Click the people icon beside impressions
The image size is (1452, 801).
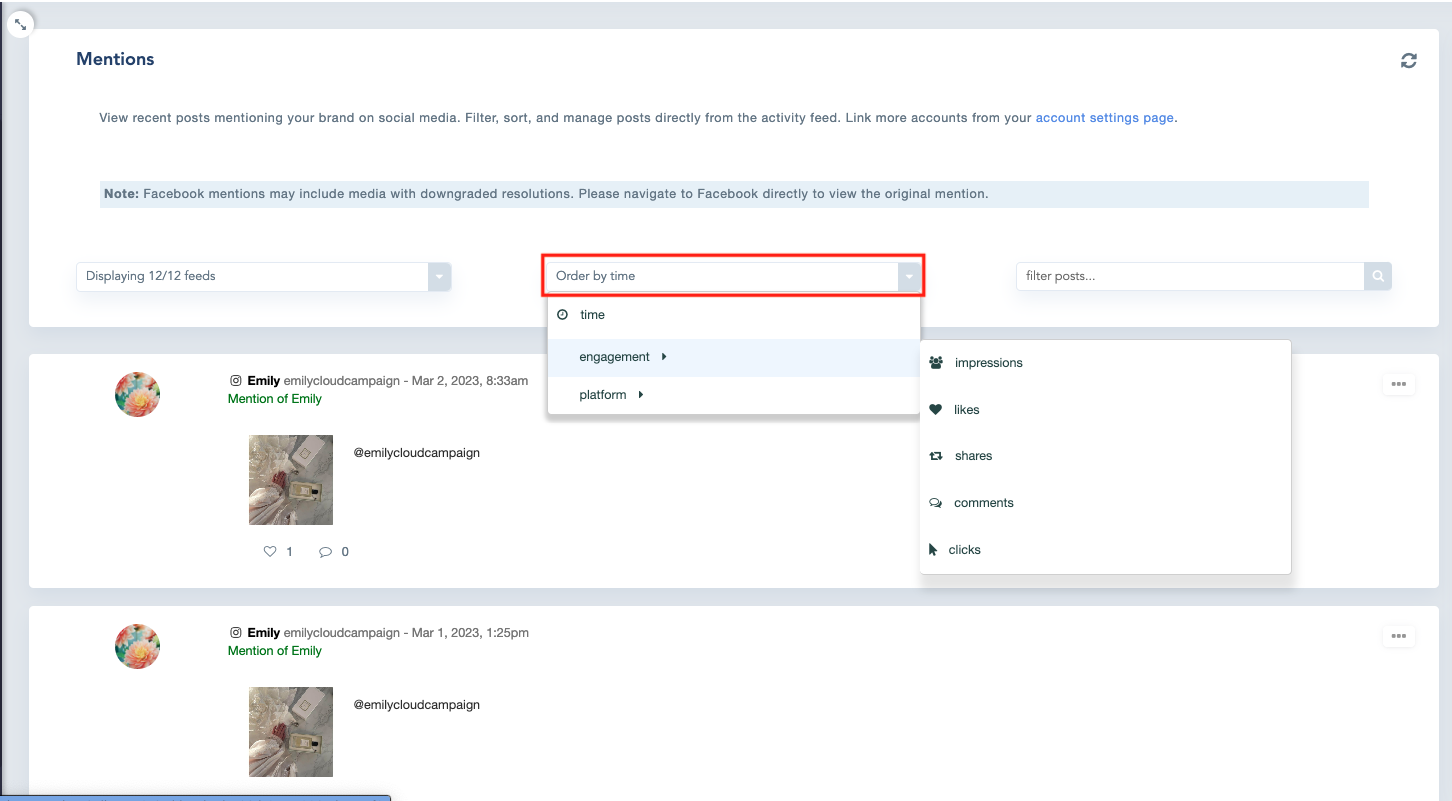pos(936,363)
